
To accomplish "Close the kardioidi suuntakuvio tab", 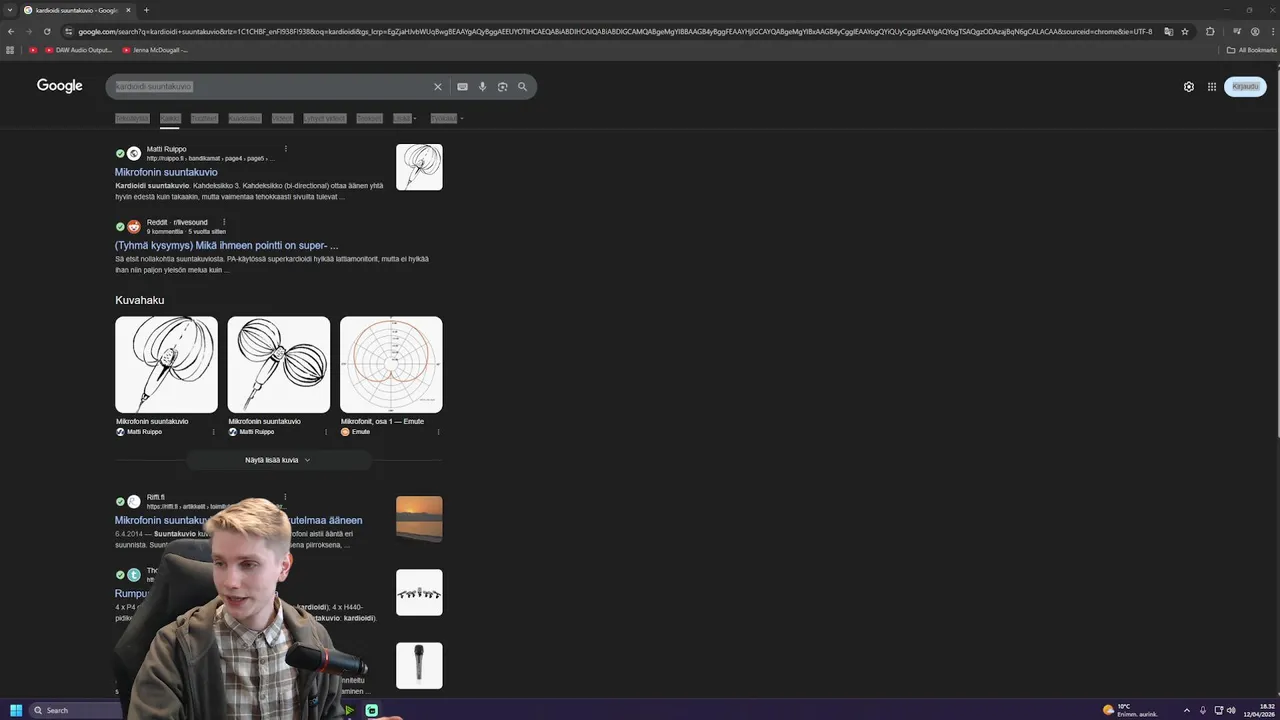I will (x=128, y=10).
